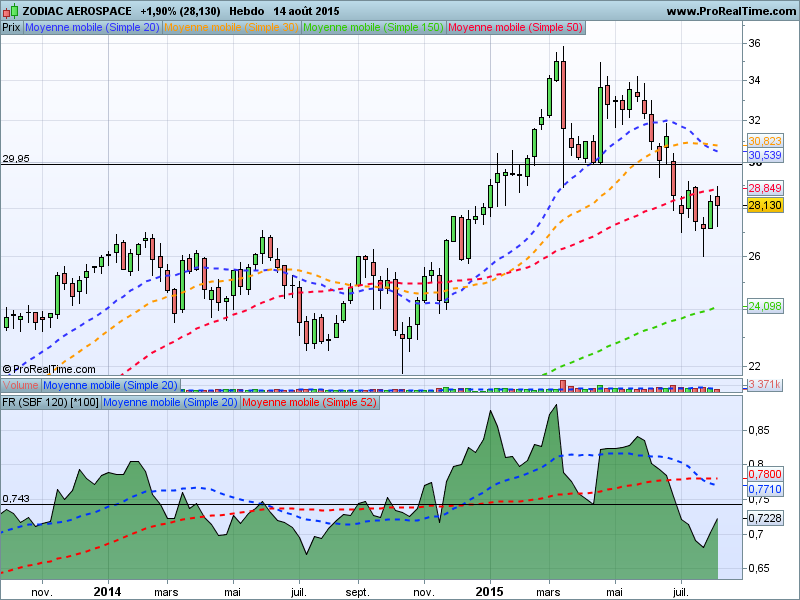Click the 2015 year label on time axis
The height and width of the screenshot is (600, 800).
point(489,592)
